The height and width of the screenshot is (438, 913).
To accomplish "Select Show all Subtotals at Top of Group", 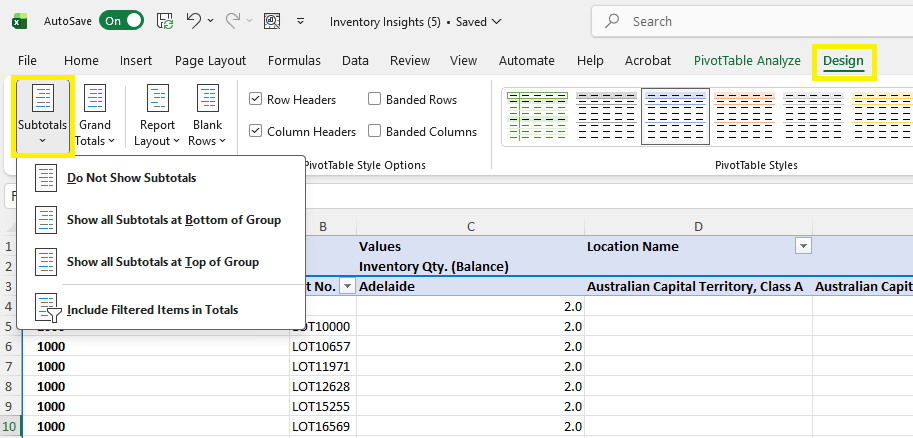I will tap(162, 262).
